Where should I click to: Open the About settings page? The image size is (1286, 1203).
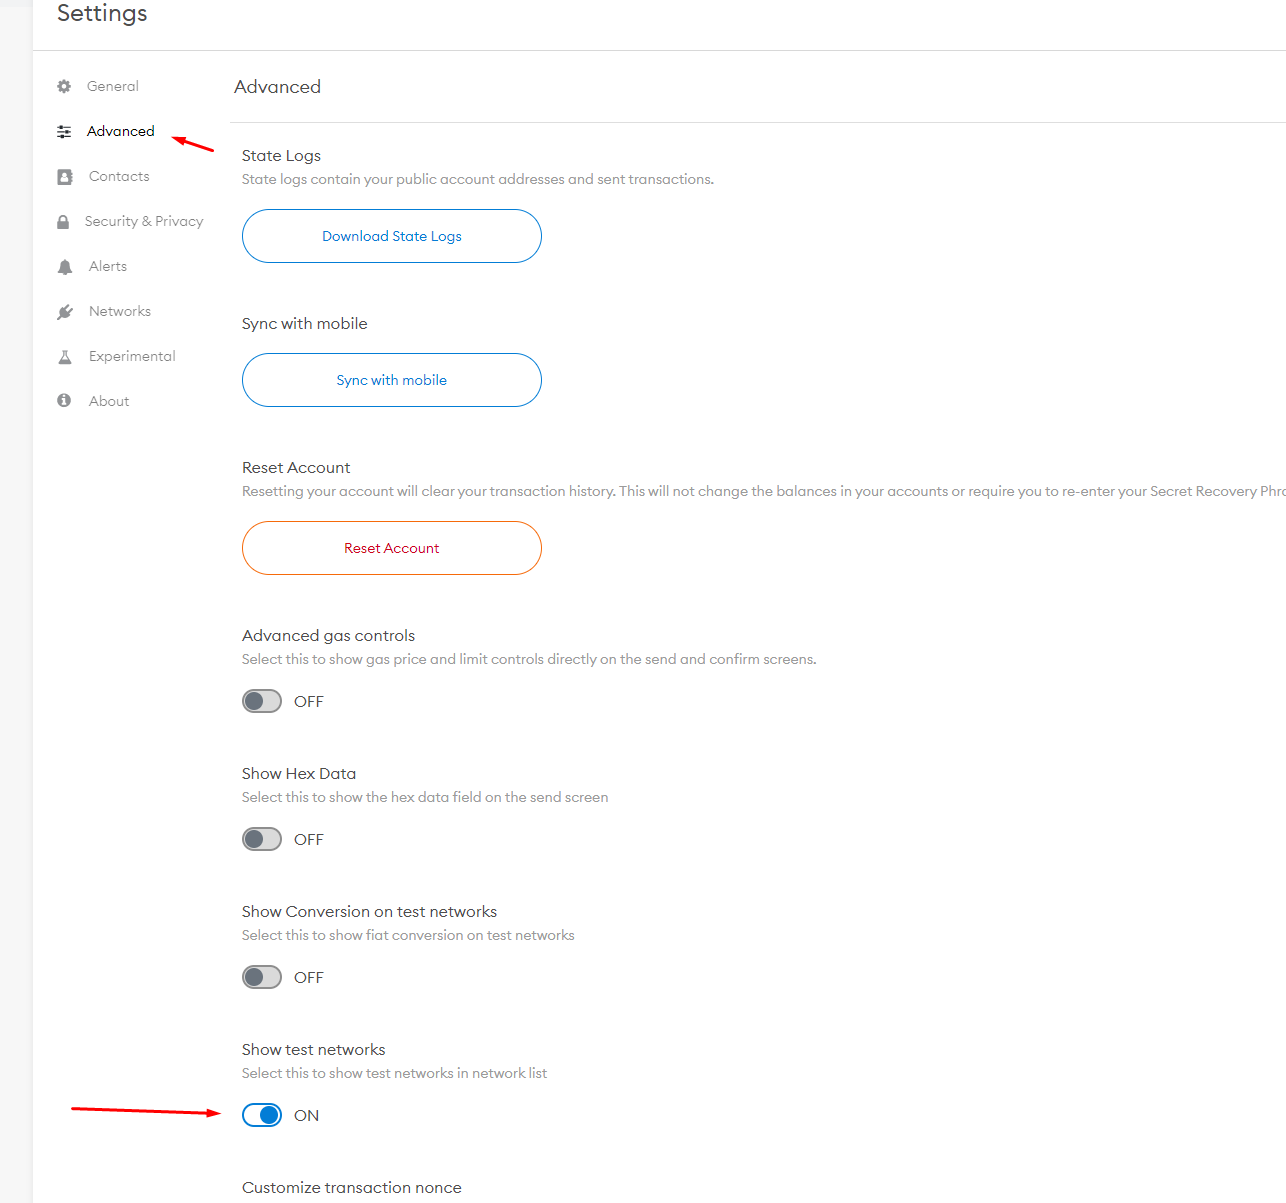[x=109, y=401]
